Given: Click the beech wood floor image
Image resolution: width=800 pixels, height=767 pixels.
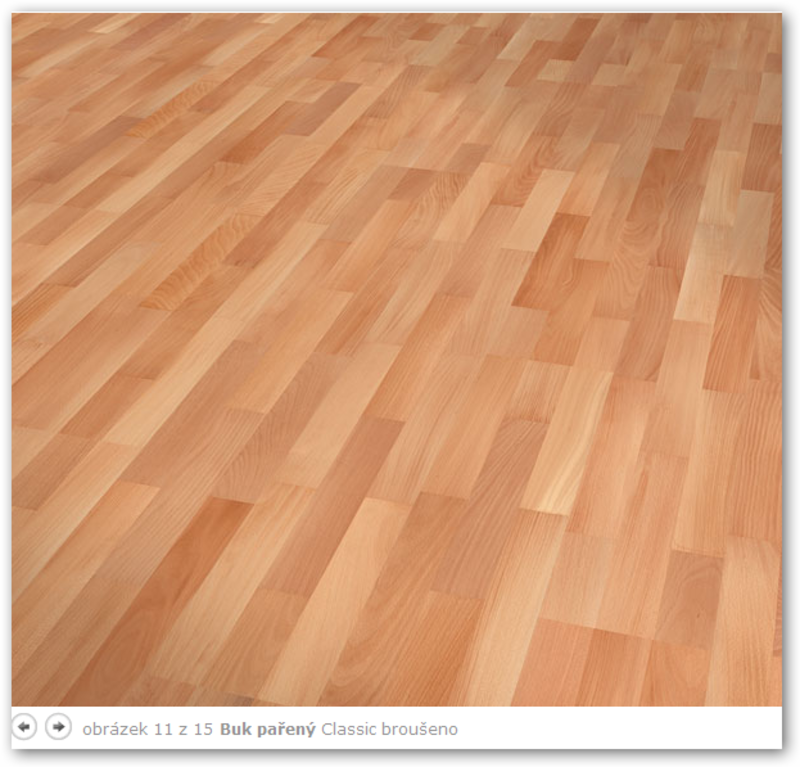Looking at the screenshot, I should click(x=396, y=359).
